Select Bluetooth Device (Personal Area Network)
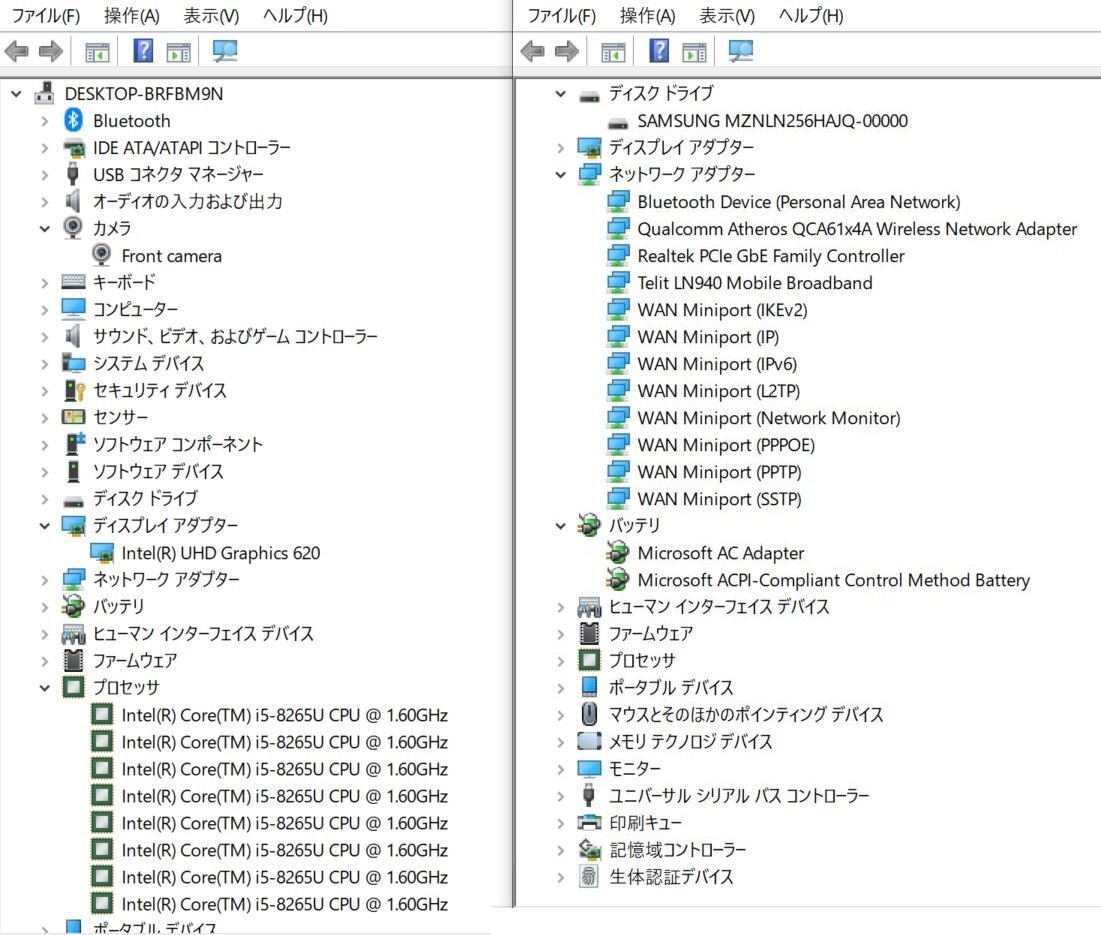 pyautogui.click(x=798, y=202)
